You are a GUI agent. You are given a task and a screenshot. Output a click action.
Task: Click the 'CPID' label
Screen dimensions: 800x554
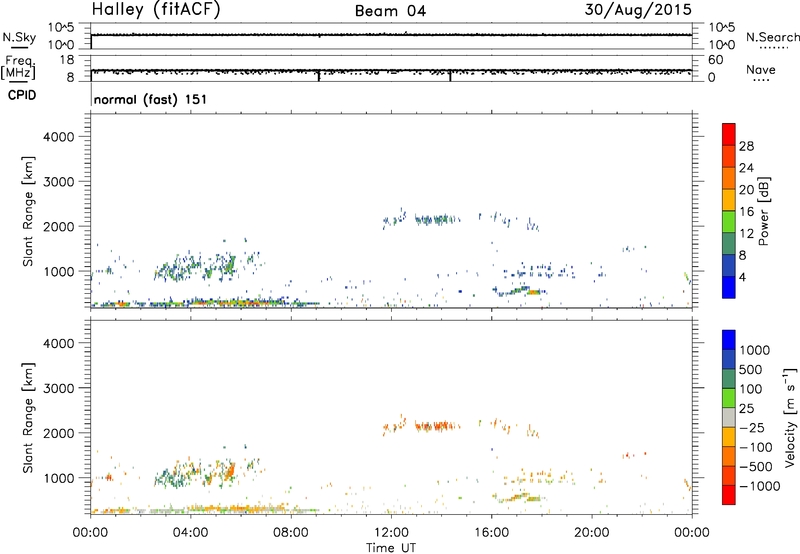click(x=22, y=95)
